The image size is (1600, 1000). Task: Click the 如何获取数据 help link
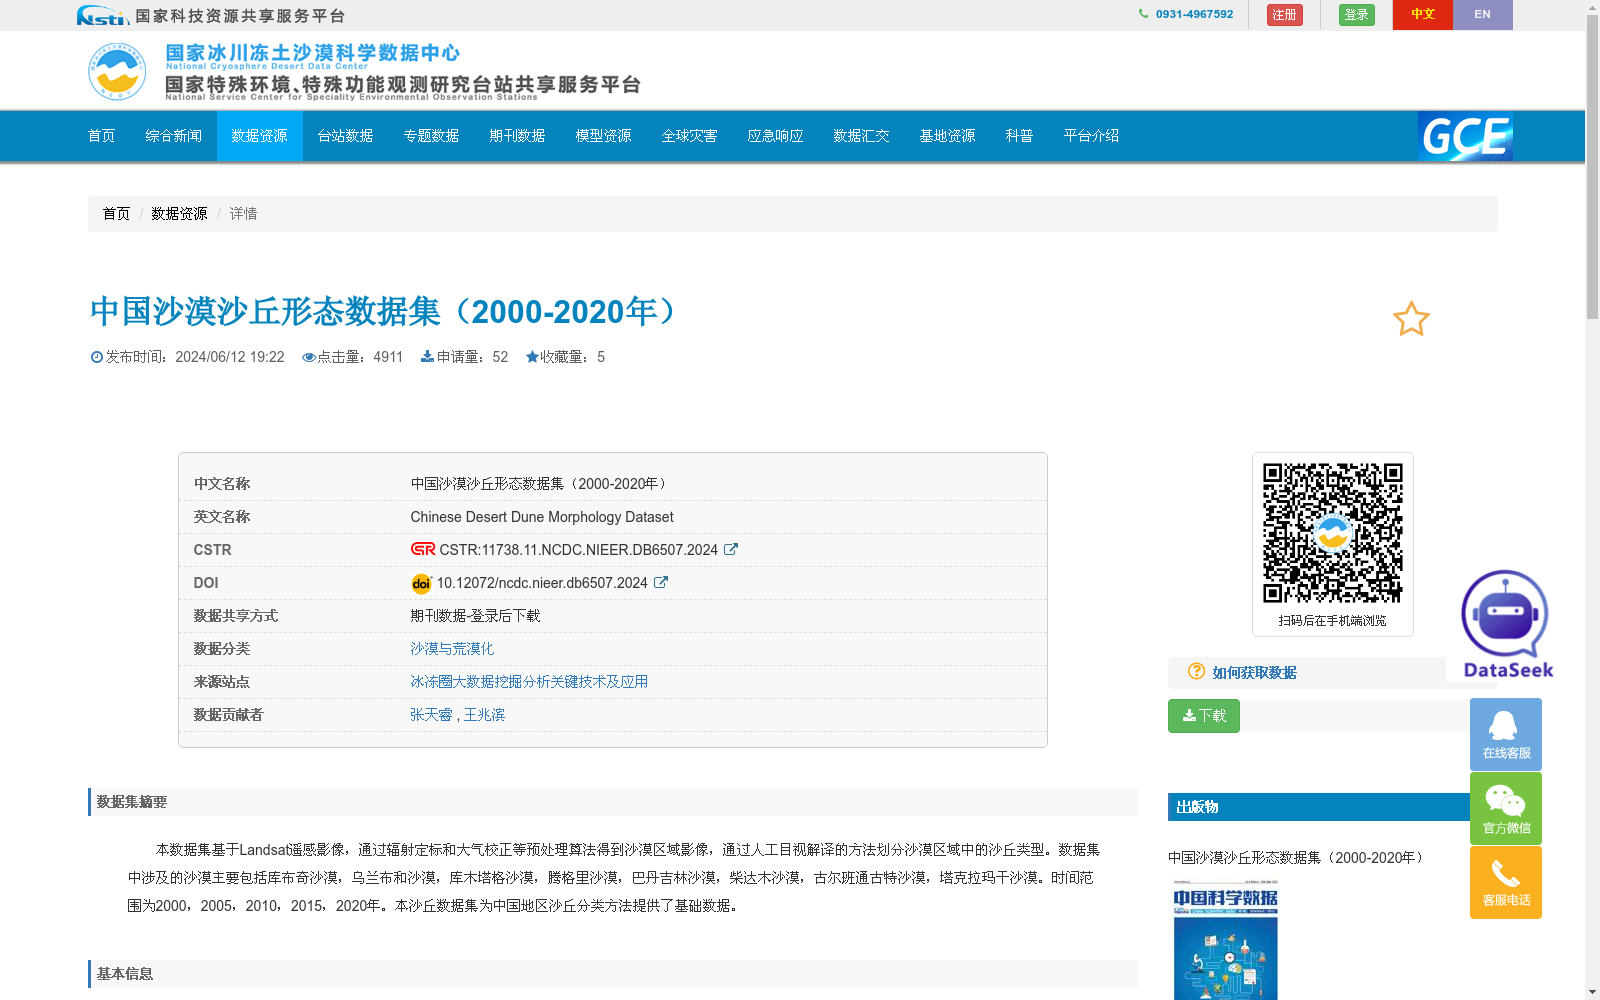tap(1255, 673)
